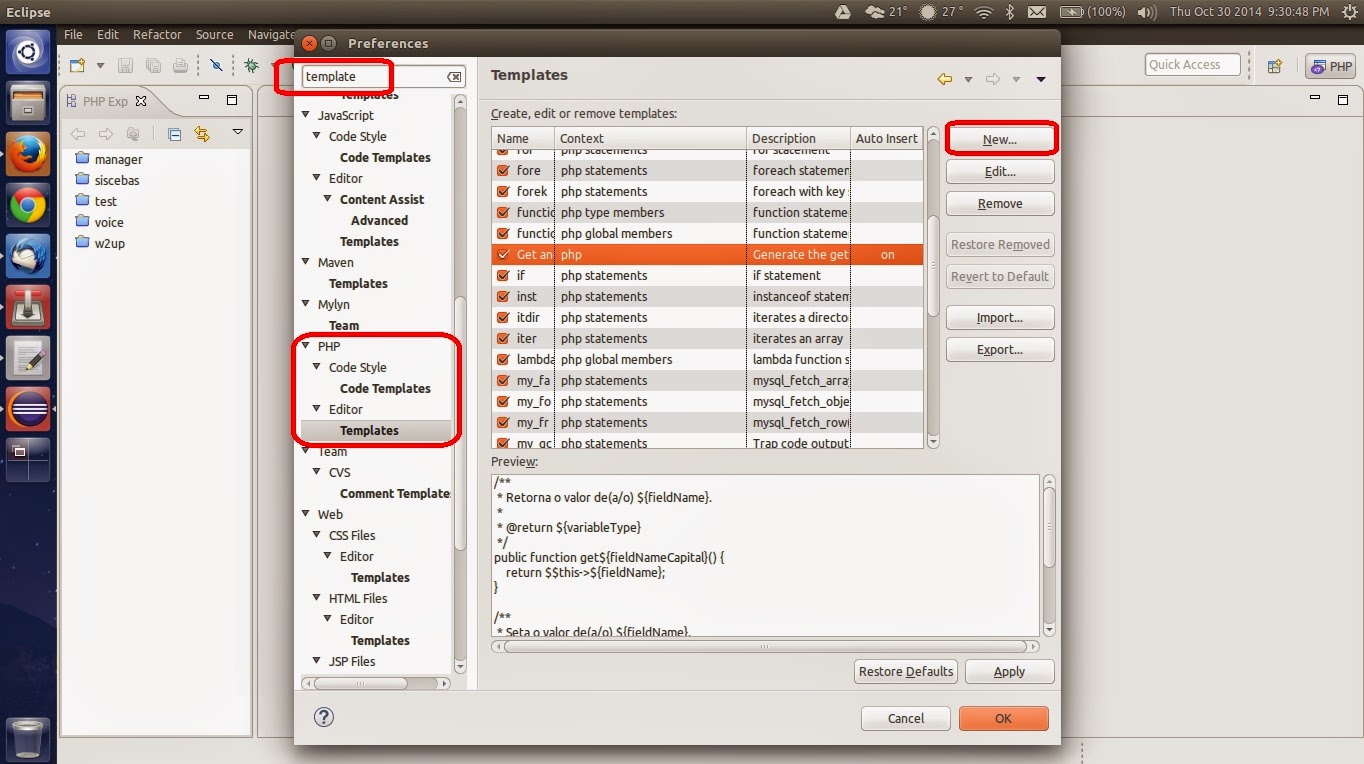Open the Ubuntu Dash launcher
The height and width of the screenshot is (764, 1364).
[28, 52]
